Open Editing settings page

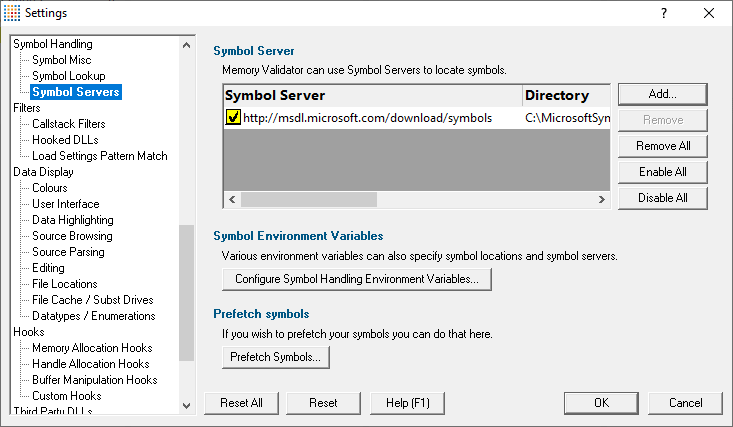tap(48, 268)
